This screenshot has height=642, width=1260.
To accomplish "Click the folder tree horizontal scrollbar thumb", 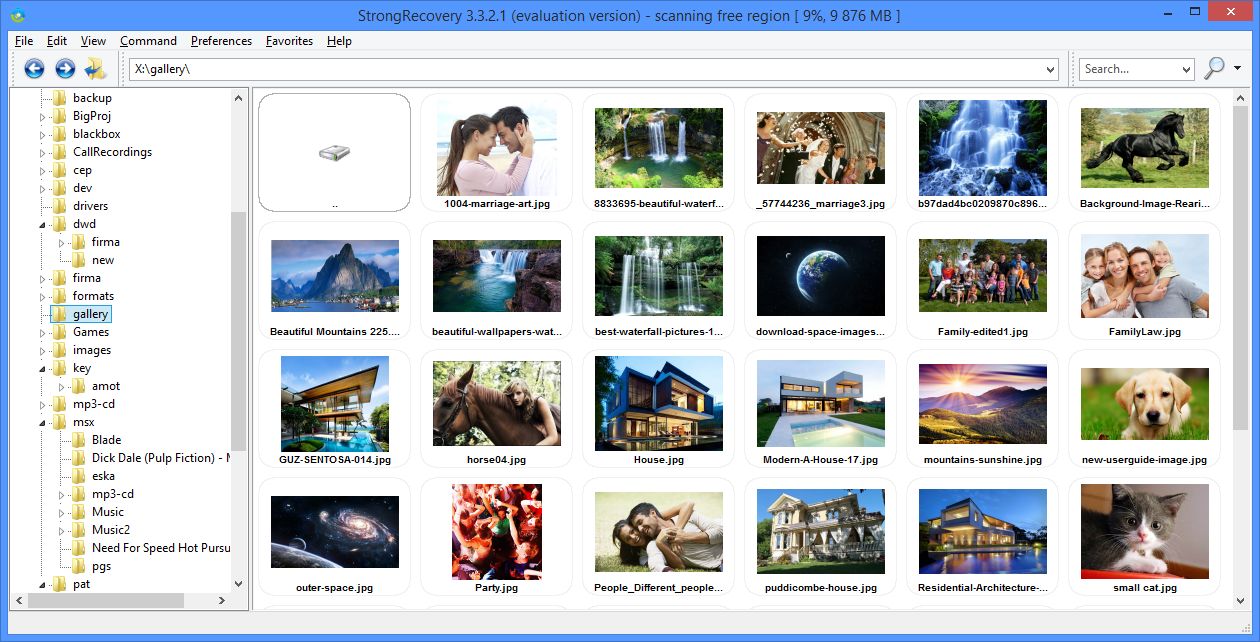I will [x=105, y=601].
